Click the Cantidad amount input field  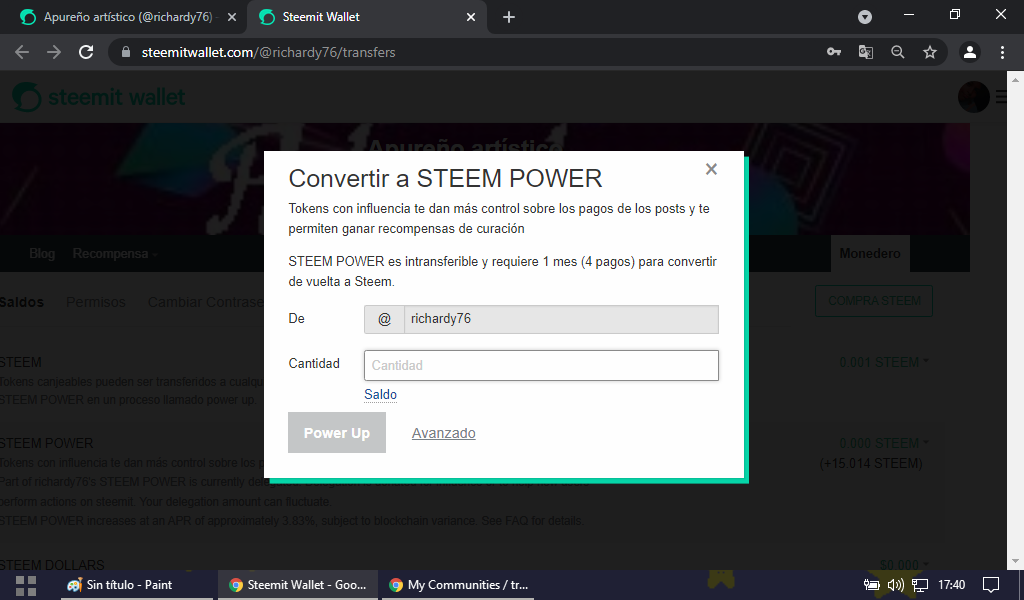(541, 365)
